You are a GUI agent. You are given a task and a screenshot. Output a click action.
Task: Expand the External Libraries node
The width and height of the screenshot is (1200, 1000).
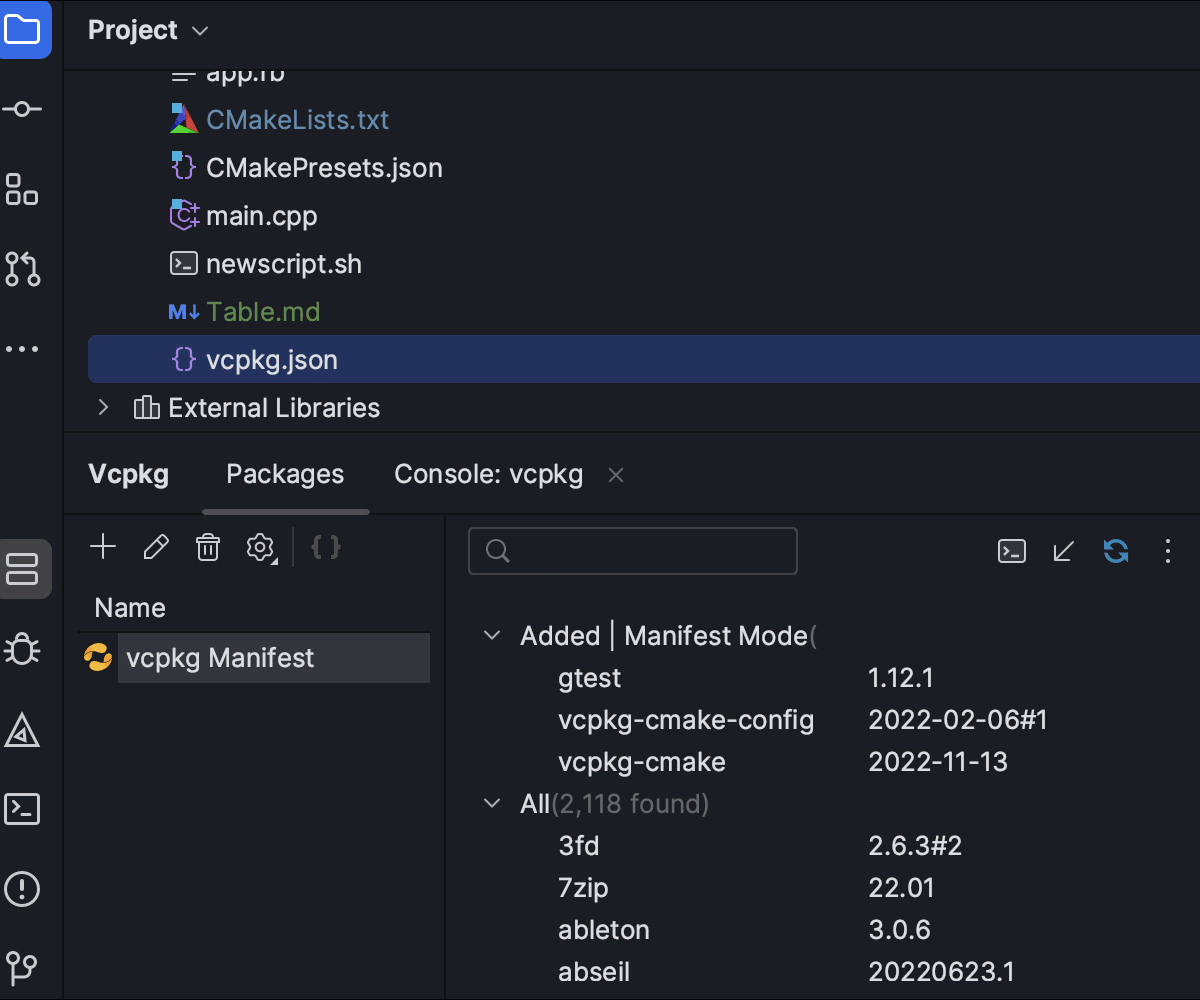[x=102, y=408]
